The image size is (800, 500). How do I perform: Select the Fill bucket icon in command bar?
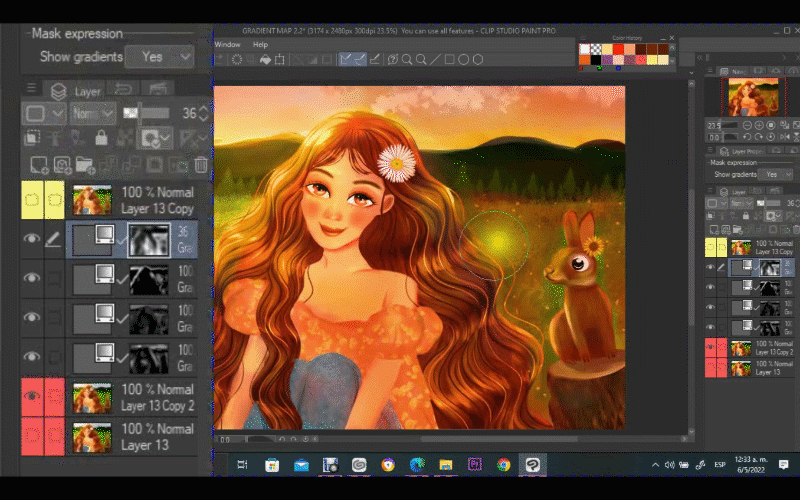pyautogui.click(x=265, y=59)
